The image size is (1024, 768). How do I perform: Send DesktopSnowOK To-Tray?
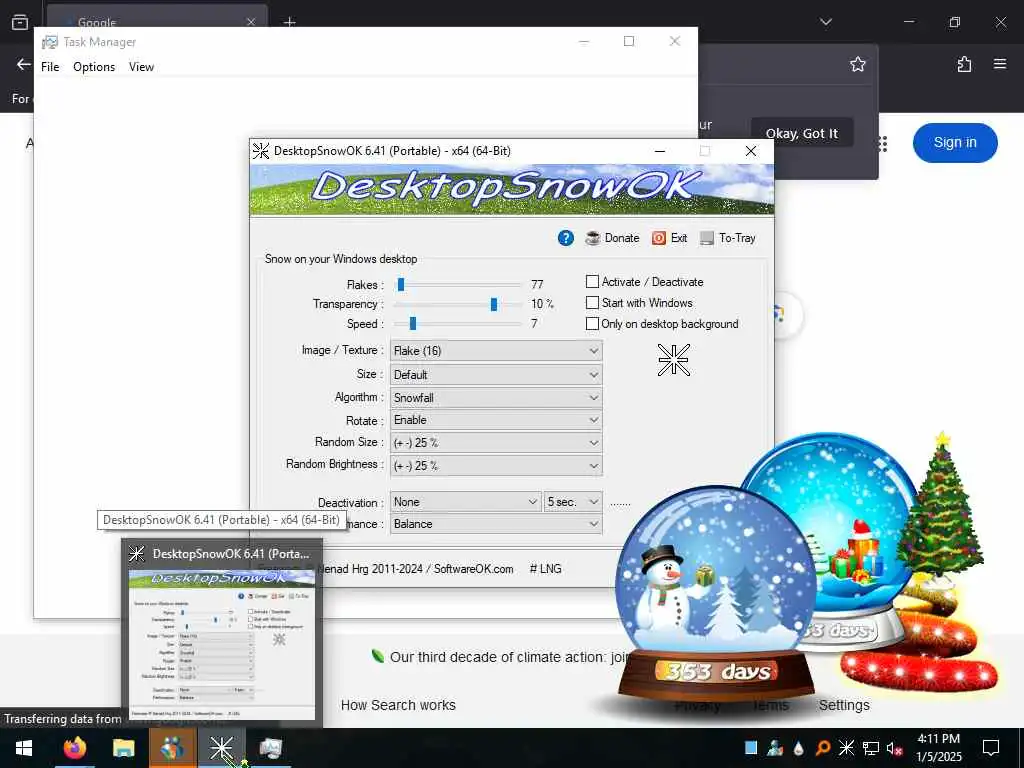tap(728, 238)
